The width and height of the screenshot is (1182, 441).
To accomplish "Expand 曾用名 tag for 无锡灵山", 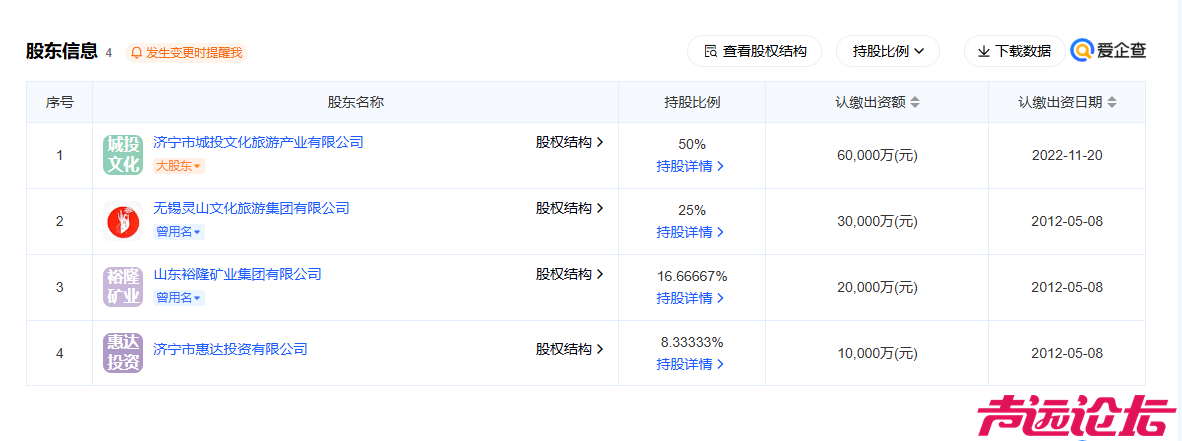I will [x=179, y=232].
